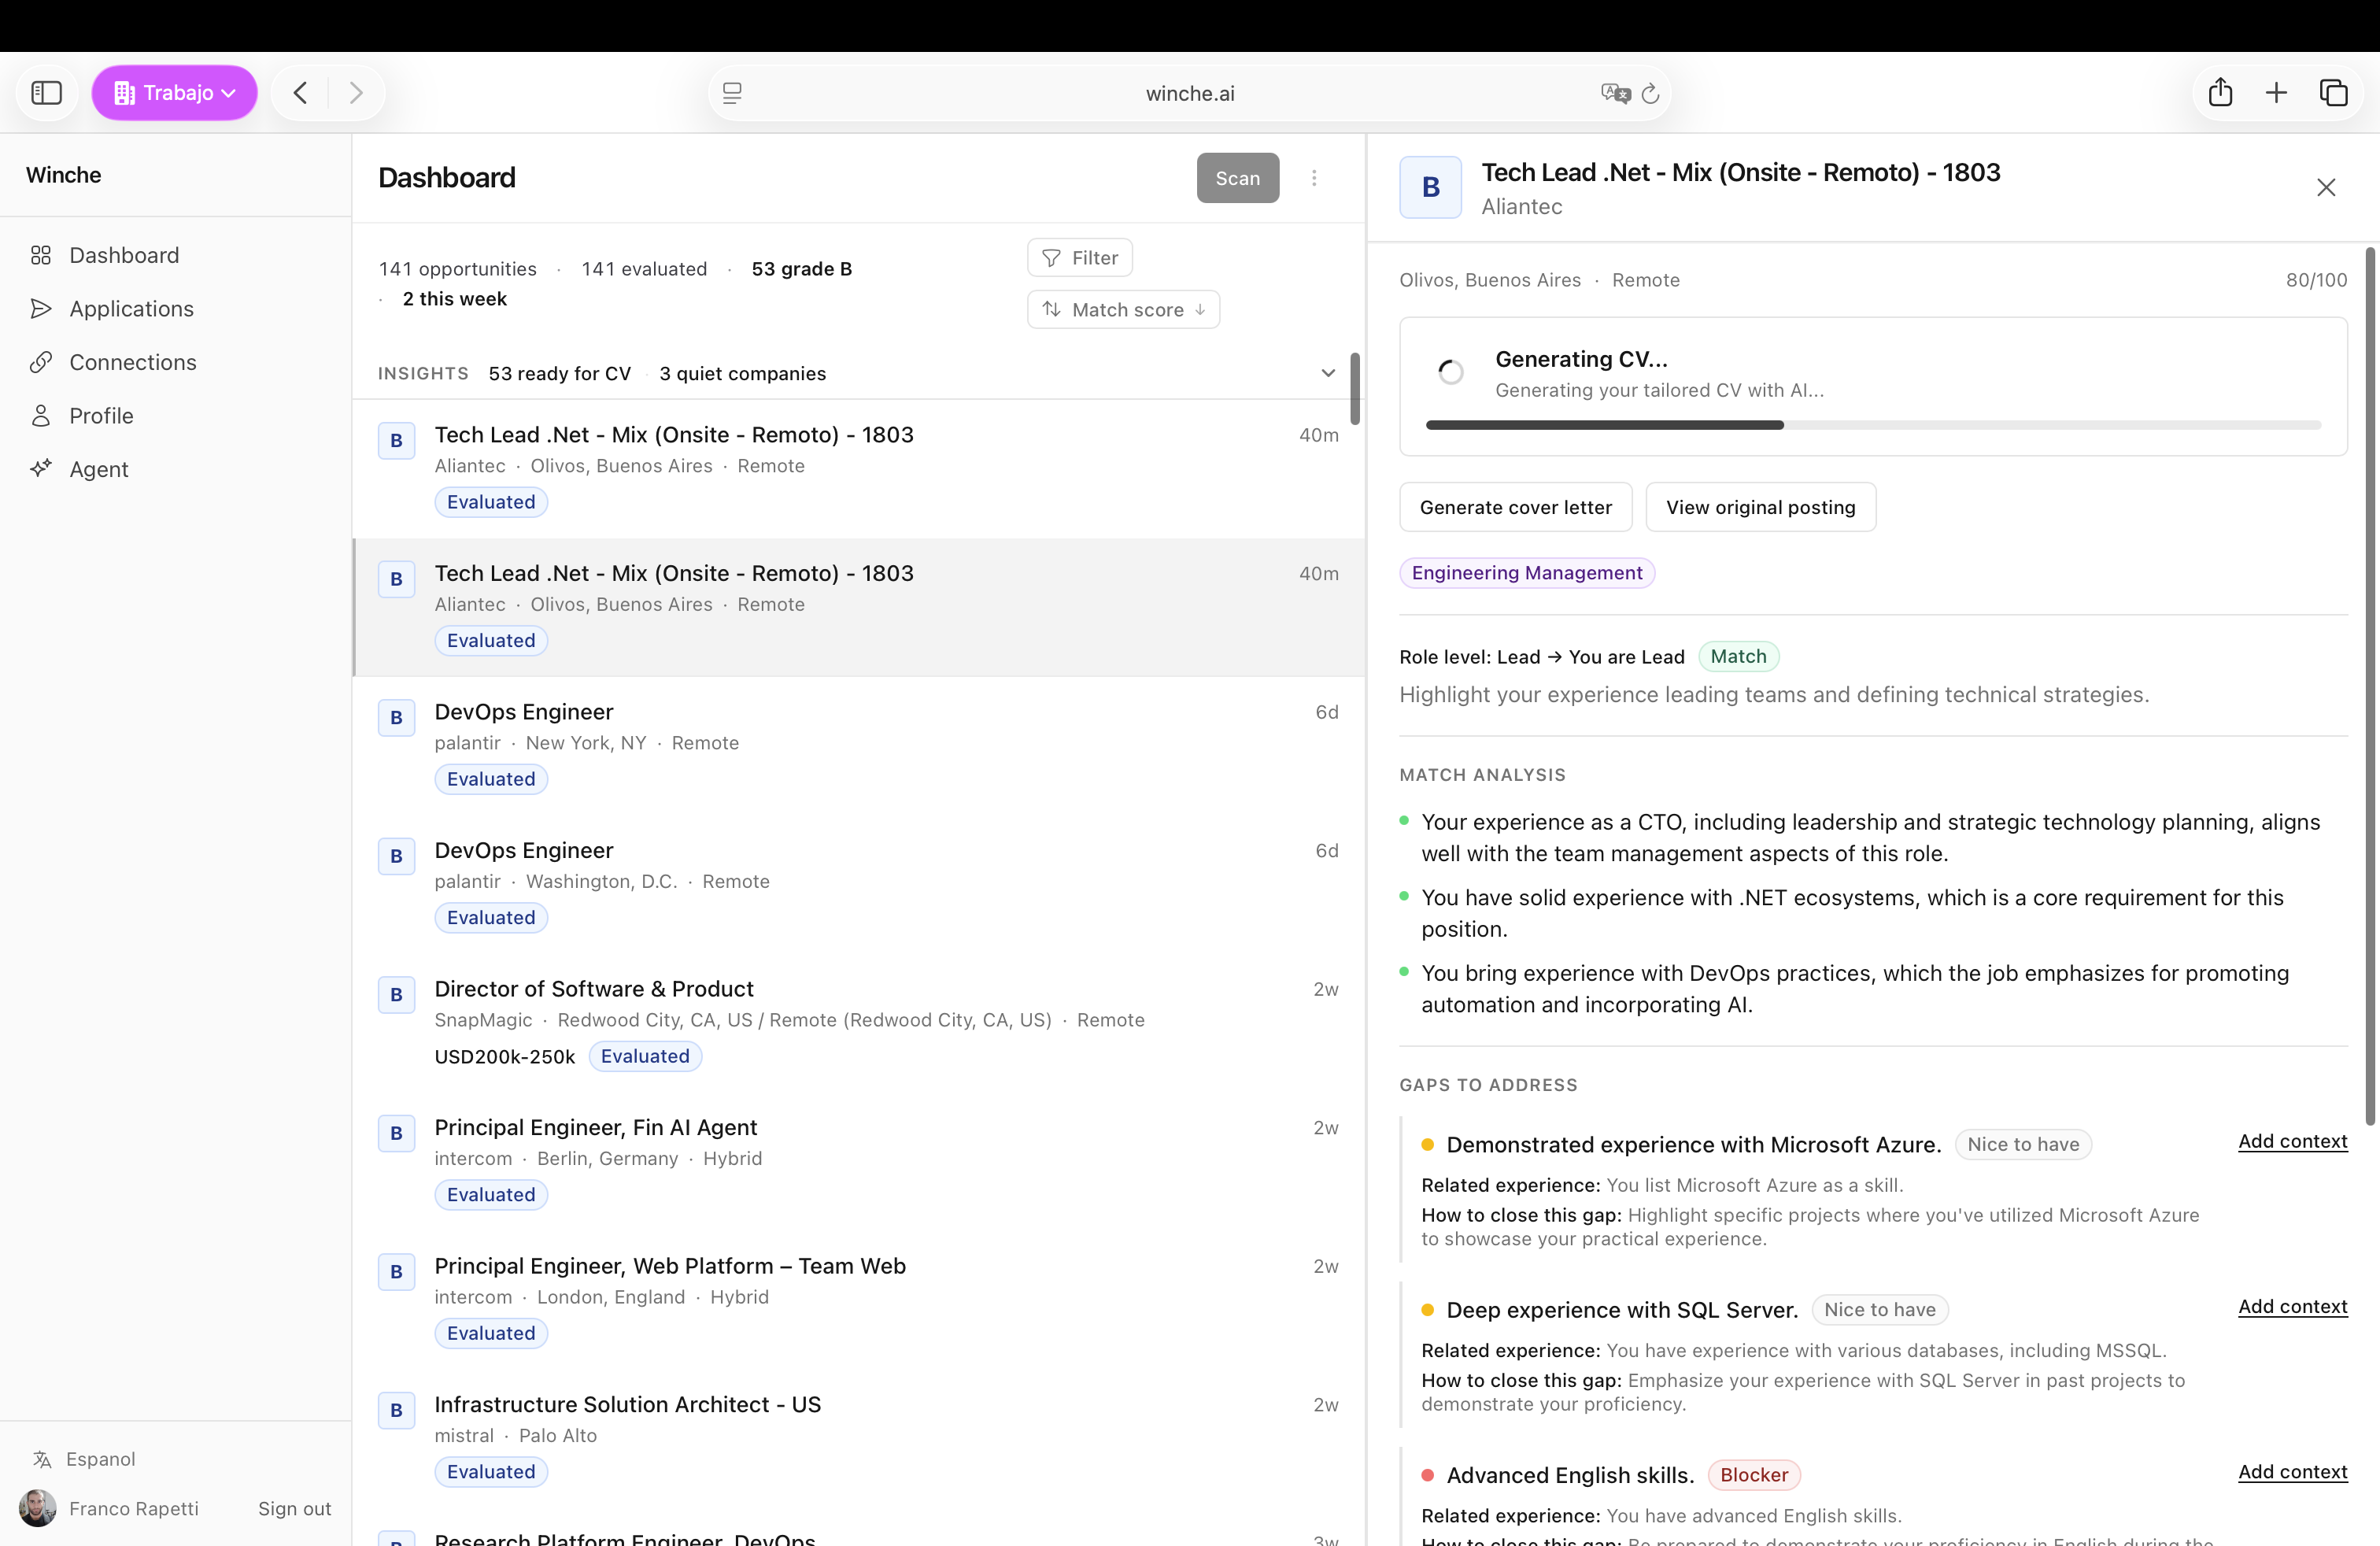Open a new tab with plus icon
Screen dimensions: 2380x1546
tap(2276, 93)
